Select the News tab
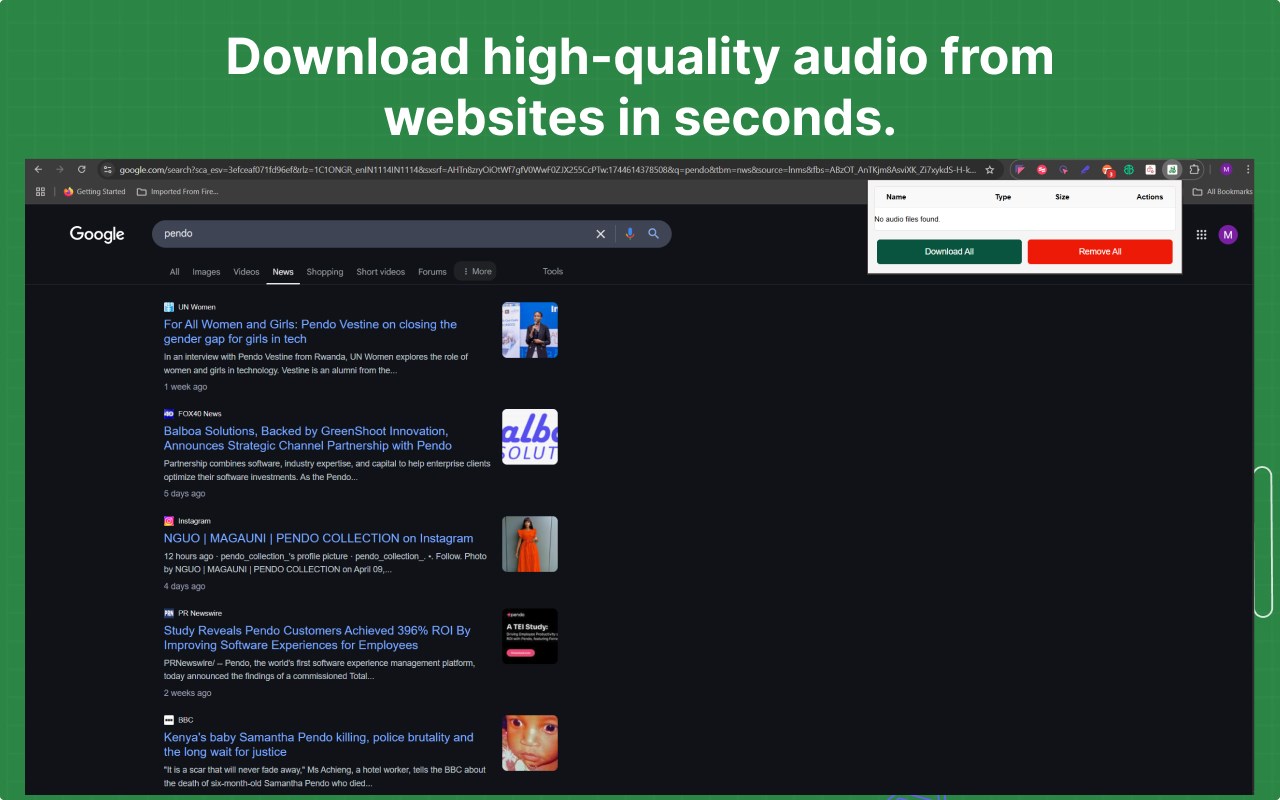The image size is (1280, 800). coord(283,272)
